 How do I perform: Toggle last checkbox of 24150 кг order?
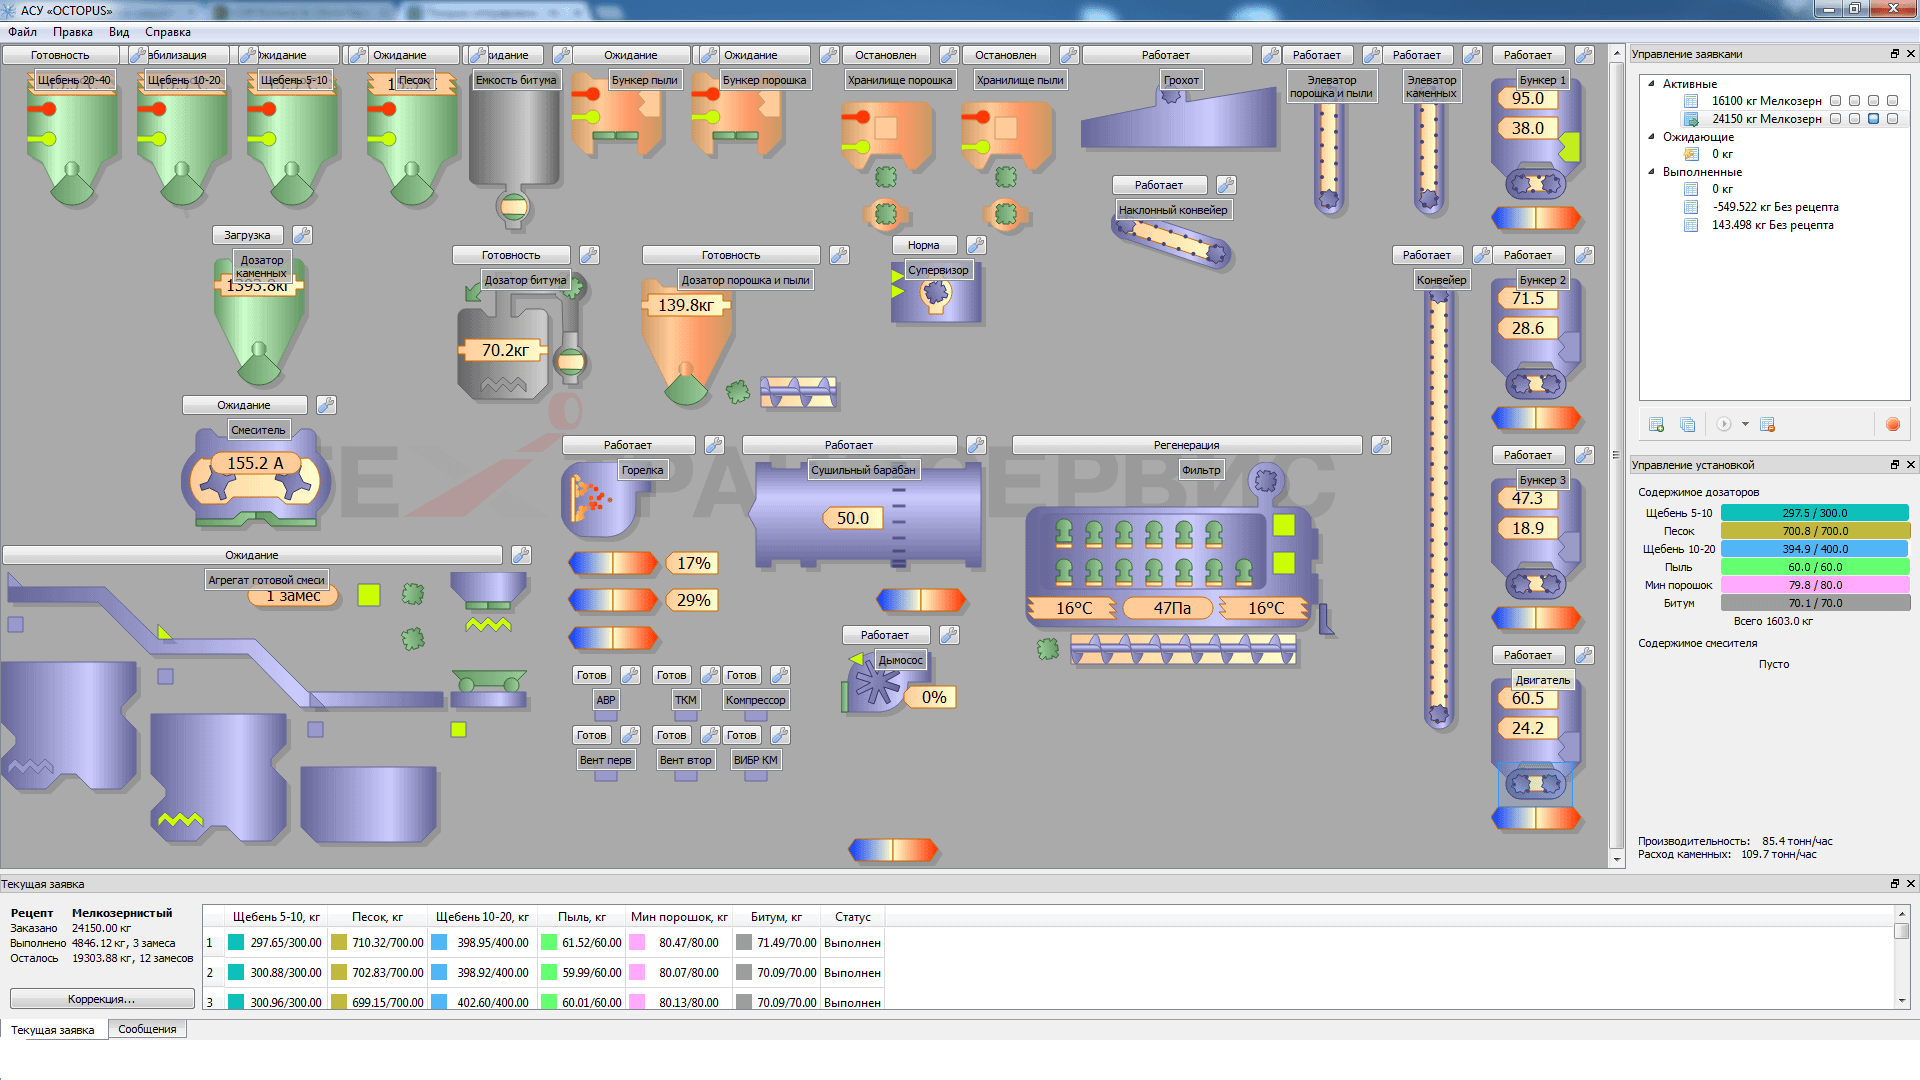pos(1892,119)
